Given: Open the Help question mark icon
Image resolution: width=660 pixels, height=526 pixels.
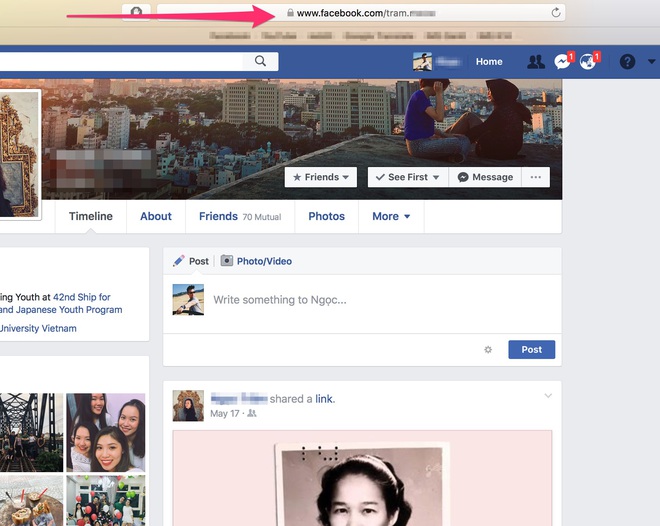Looking at the screenshot, I should [627, 62].
